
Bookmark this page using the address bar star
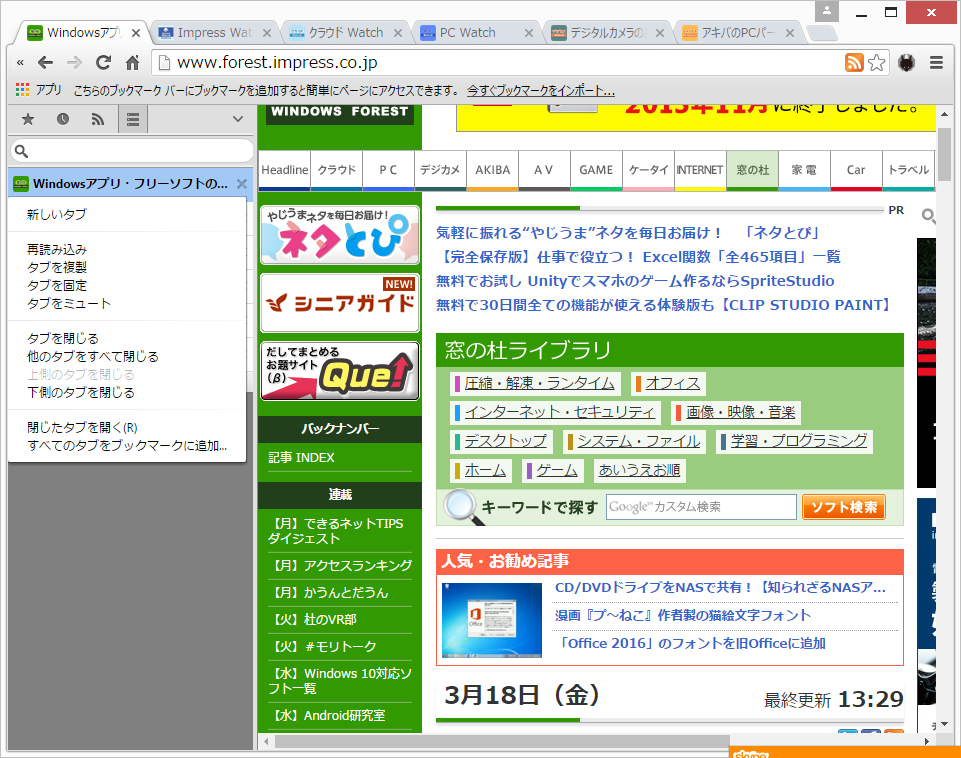pos(876,62)
